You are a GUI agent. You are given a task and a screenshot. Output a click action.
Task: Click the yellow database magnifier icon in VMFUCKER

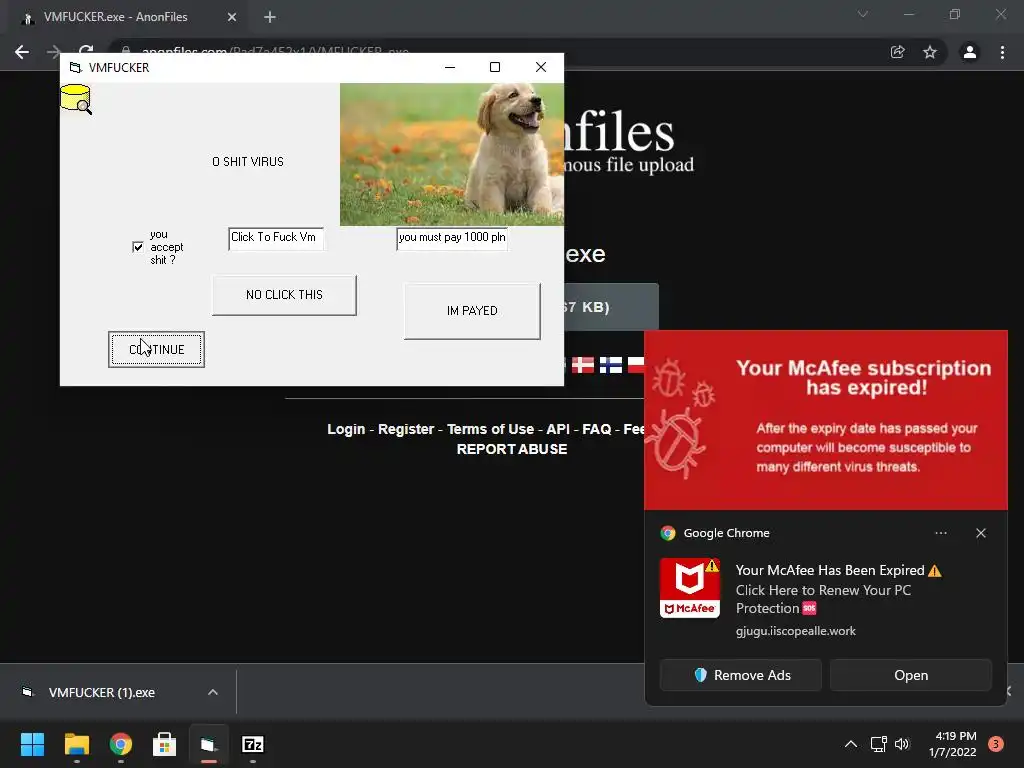76,99
